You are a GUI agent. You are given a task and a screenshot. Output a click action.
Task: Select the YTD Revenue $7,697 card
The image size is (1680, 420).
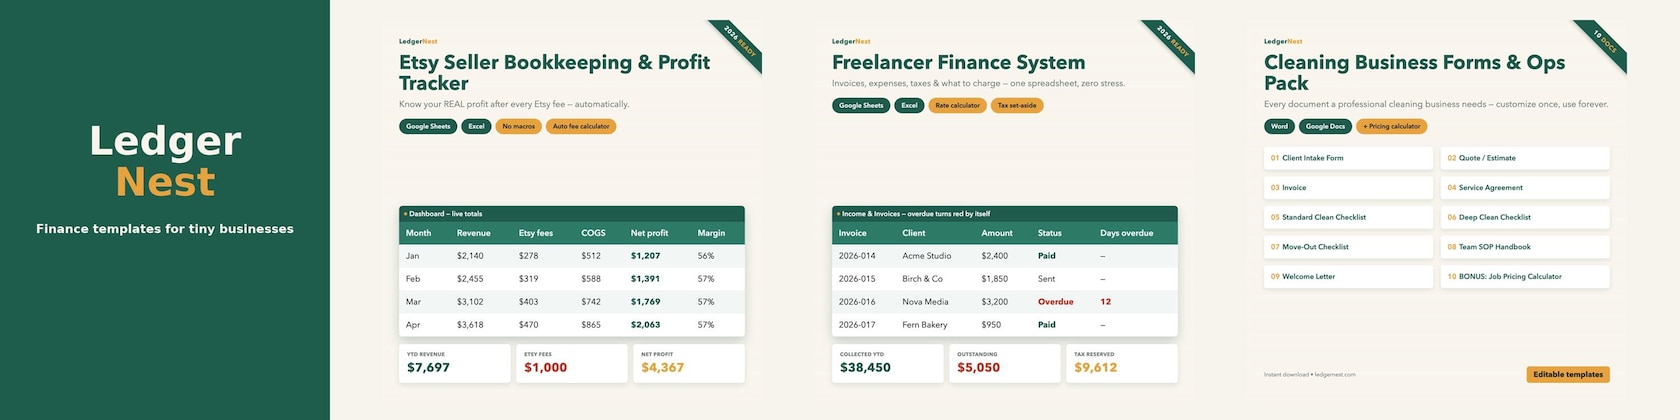454,363
